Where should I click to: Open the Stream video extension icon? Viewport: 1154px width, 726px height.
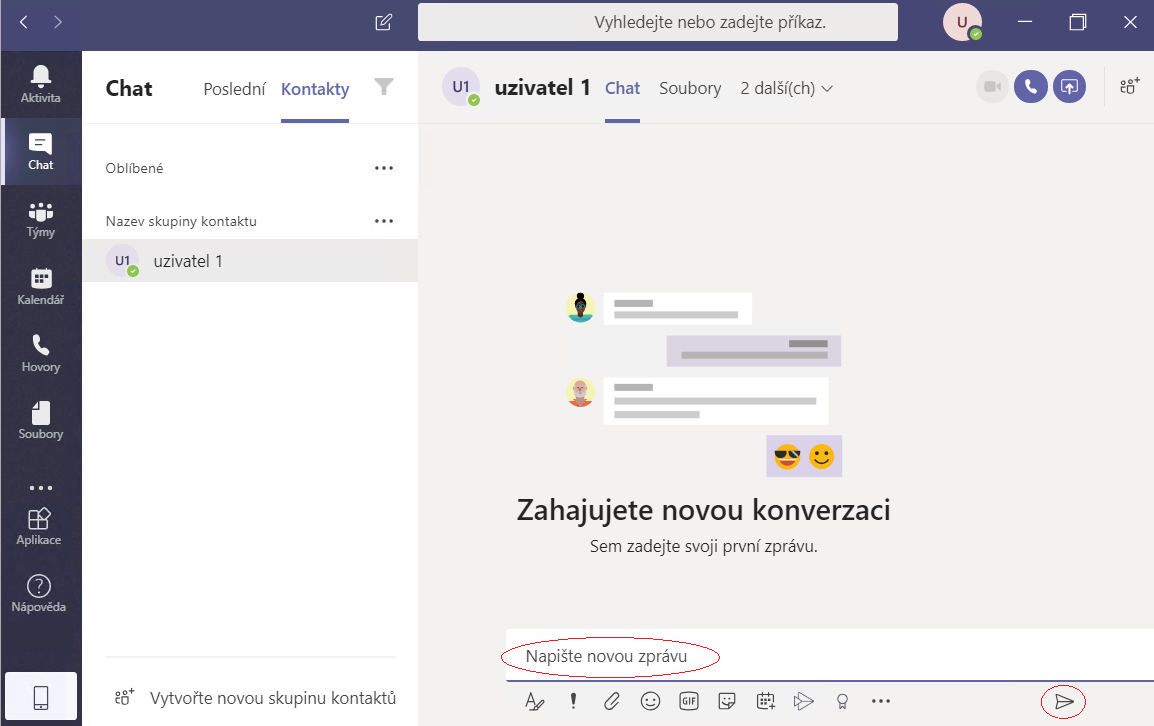(x=804, y=701)
